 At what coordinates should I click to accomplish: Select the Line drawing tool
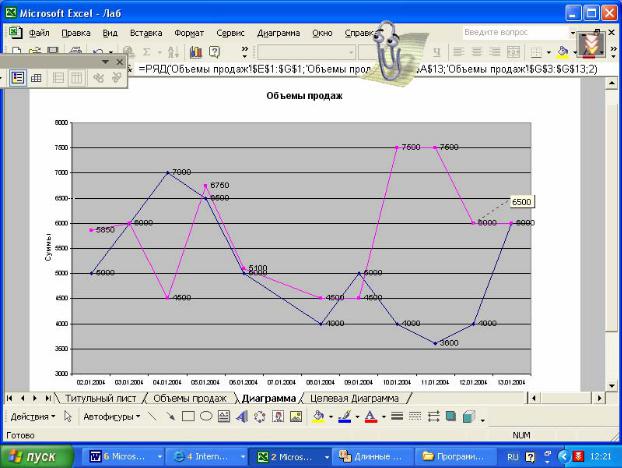(152, 416)
